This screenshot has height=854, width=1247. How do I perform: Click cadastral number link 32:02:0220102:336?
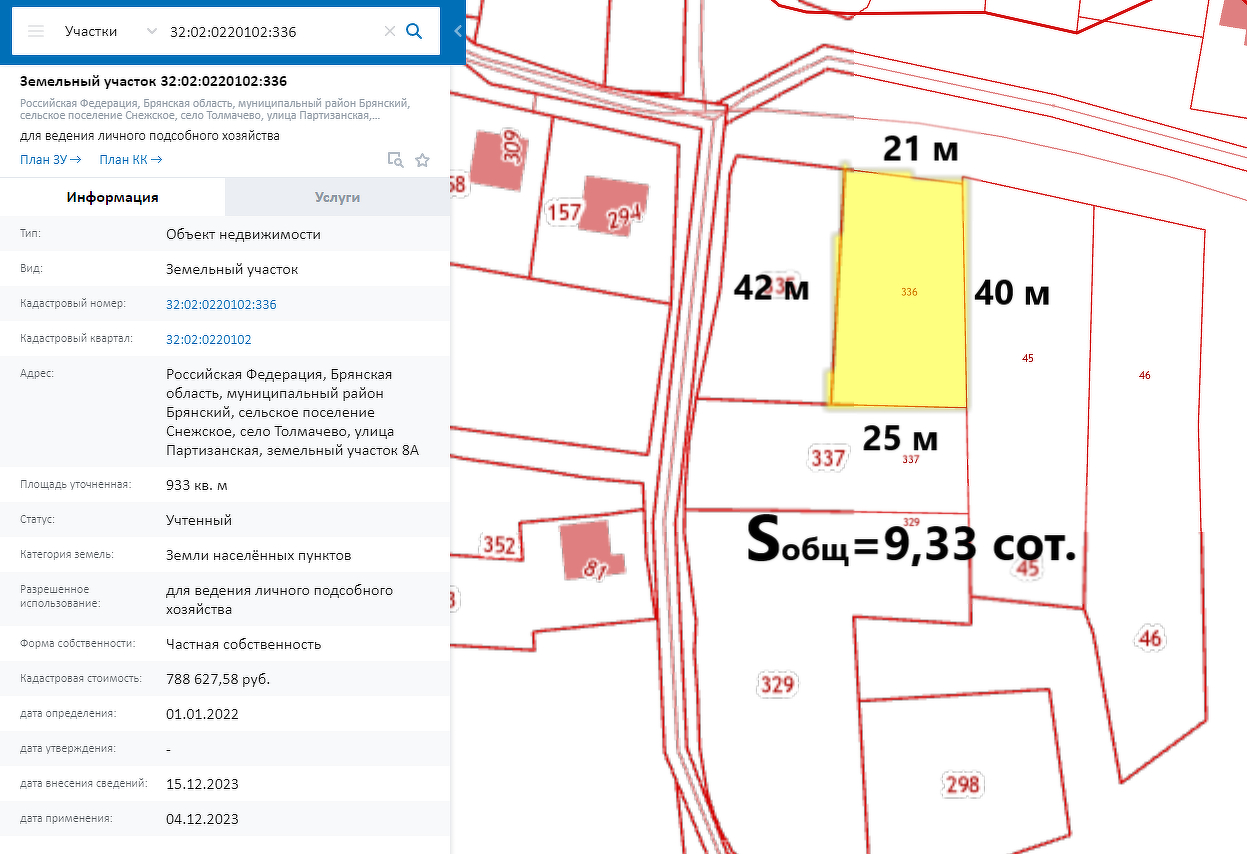[x=221, y=305]
